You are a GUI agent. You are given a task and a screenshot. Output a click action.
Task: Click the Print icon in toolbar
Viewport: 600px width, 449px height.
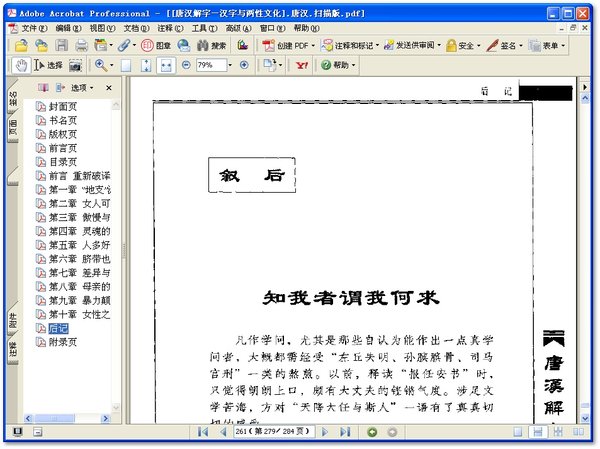point(81,46)
